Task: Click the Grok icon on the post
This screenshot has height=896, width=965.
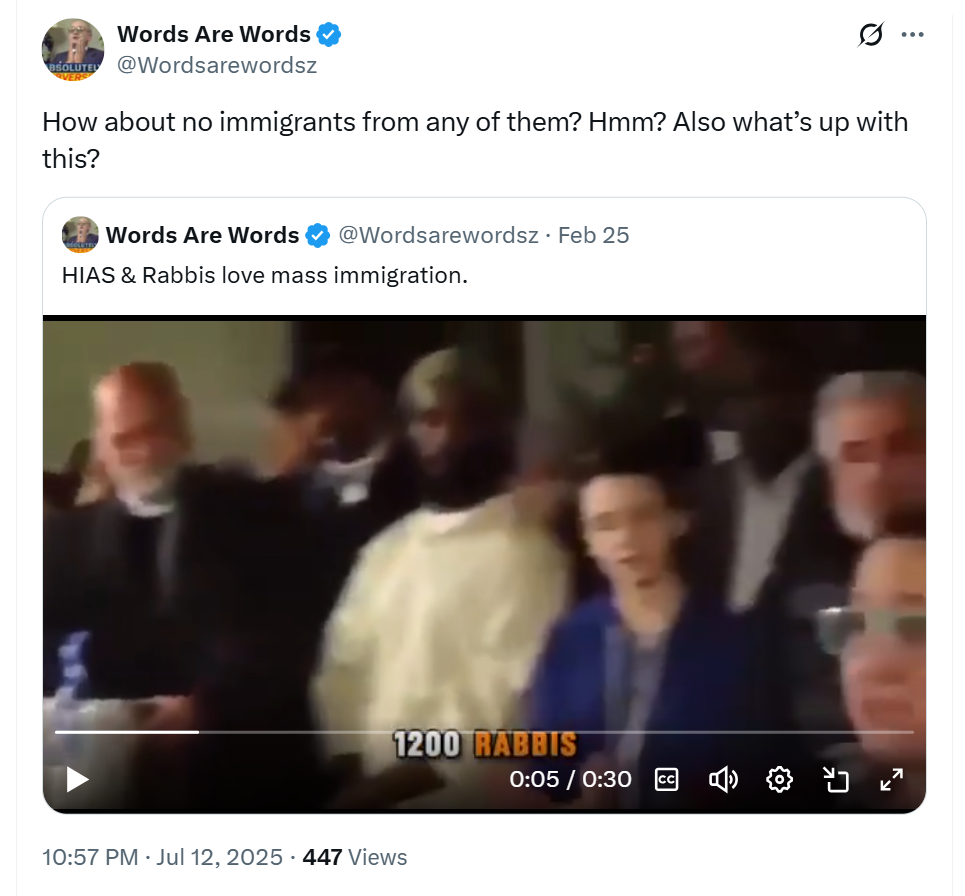Action: tap(871, 34)
